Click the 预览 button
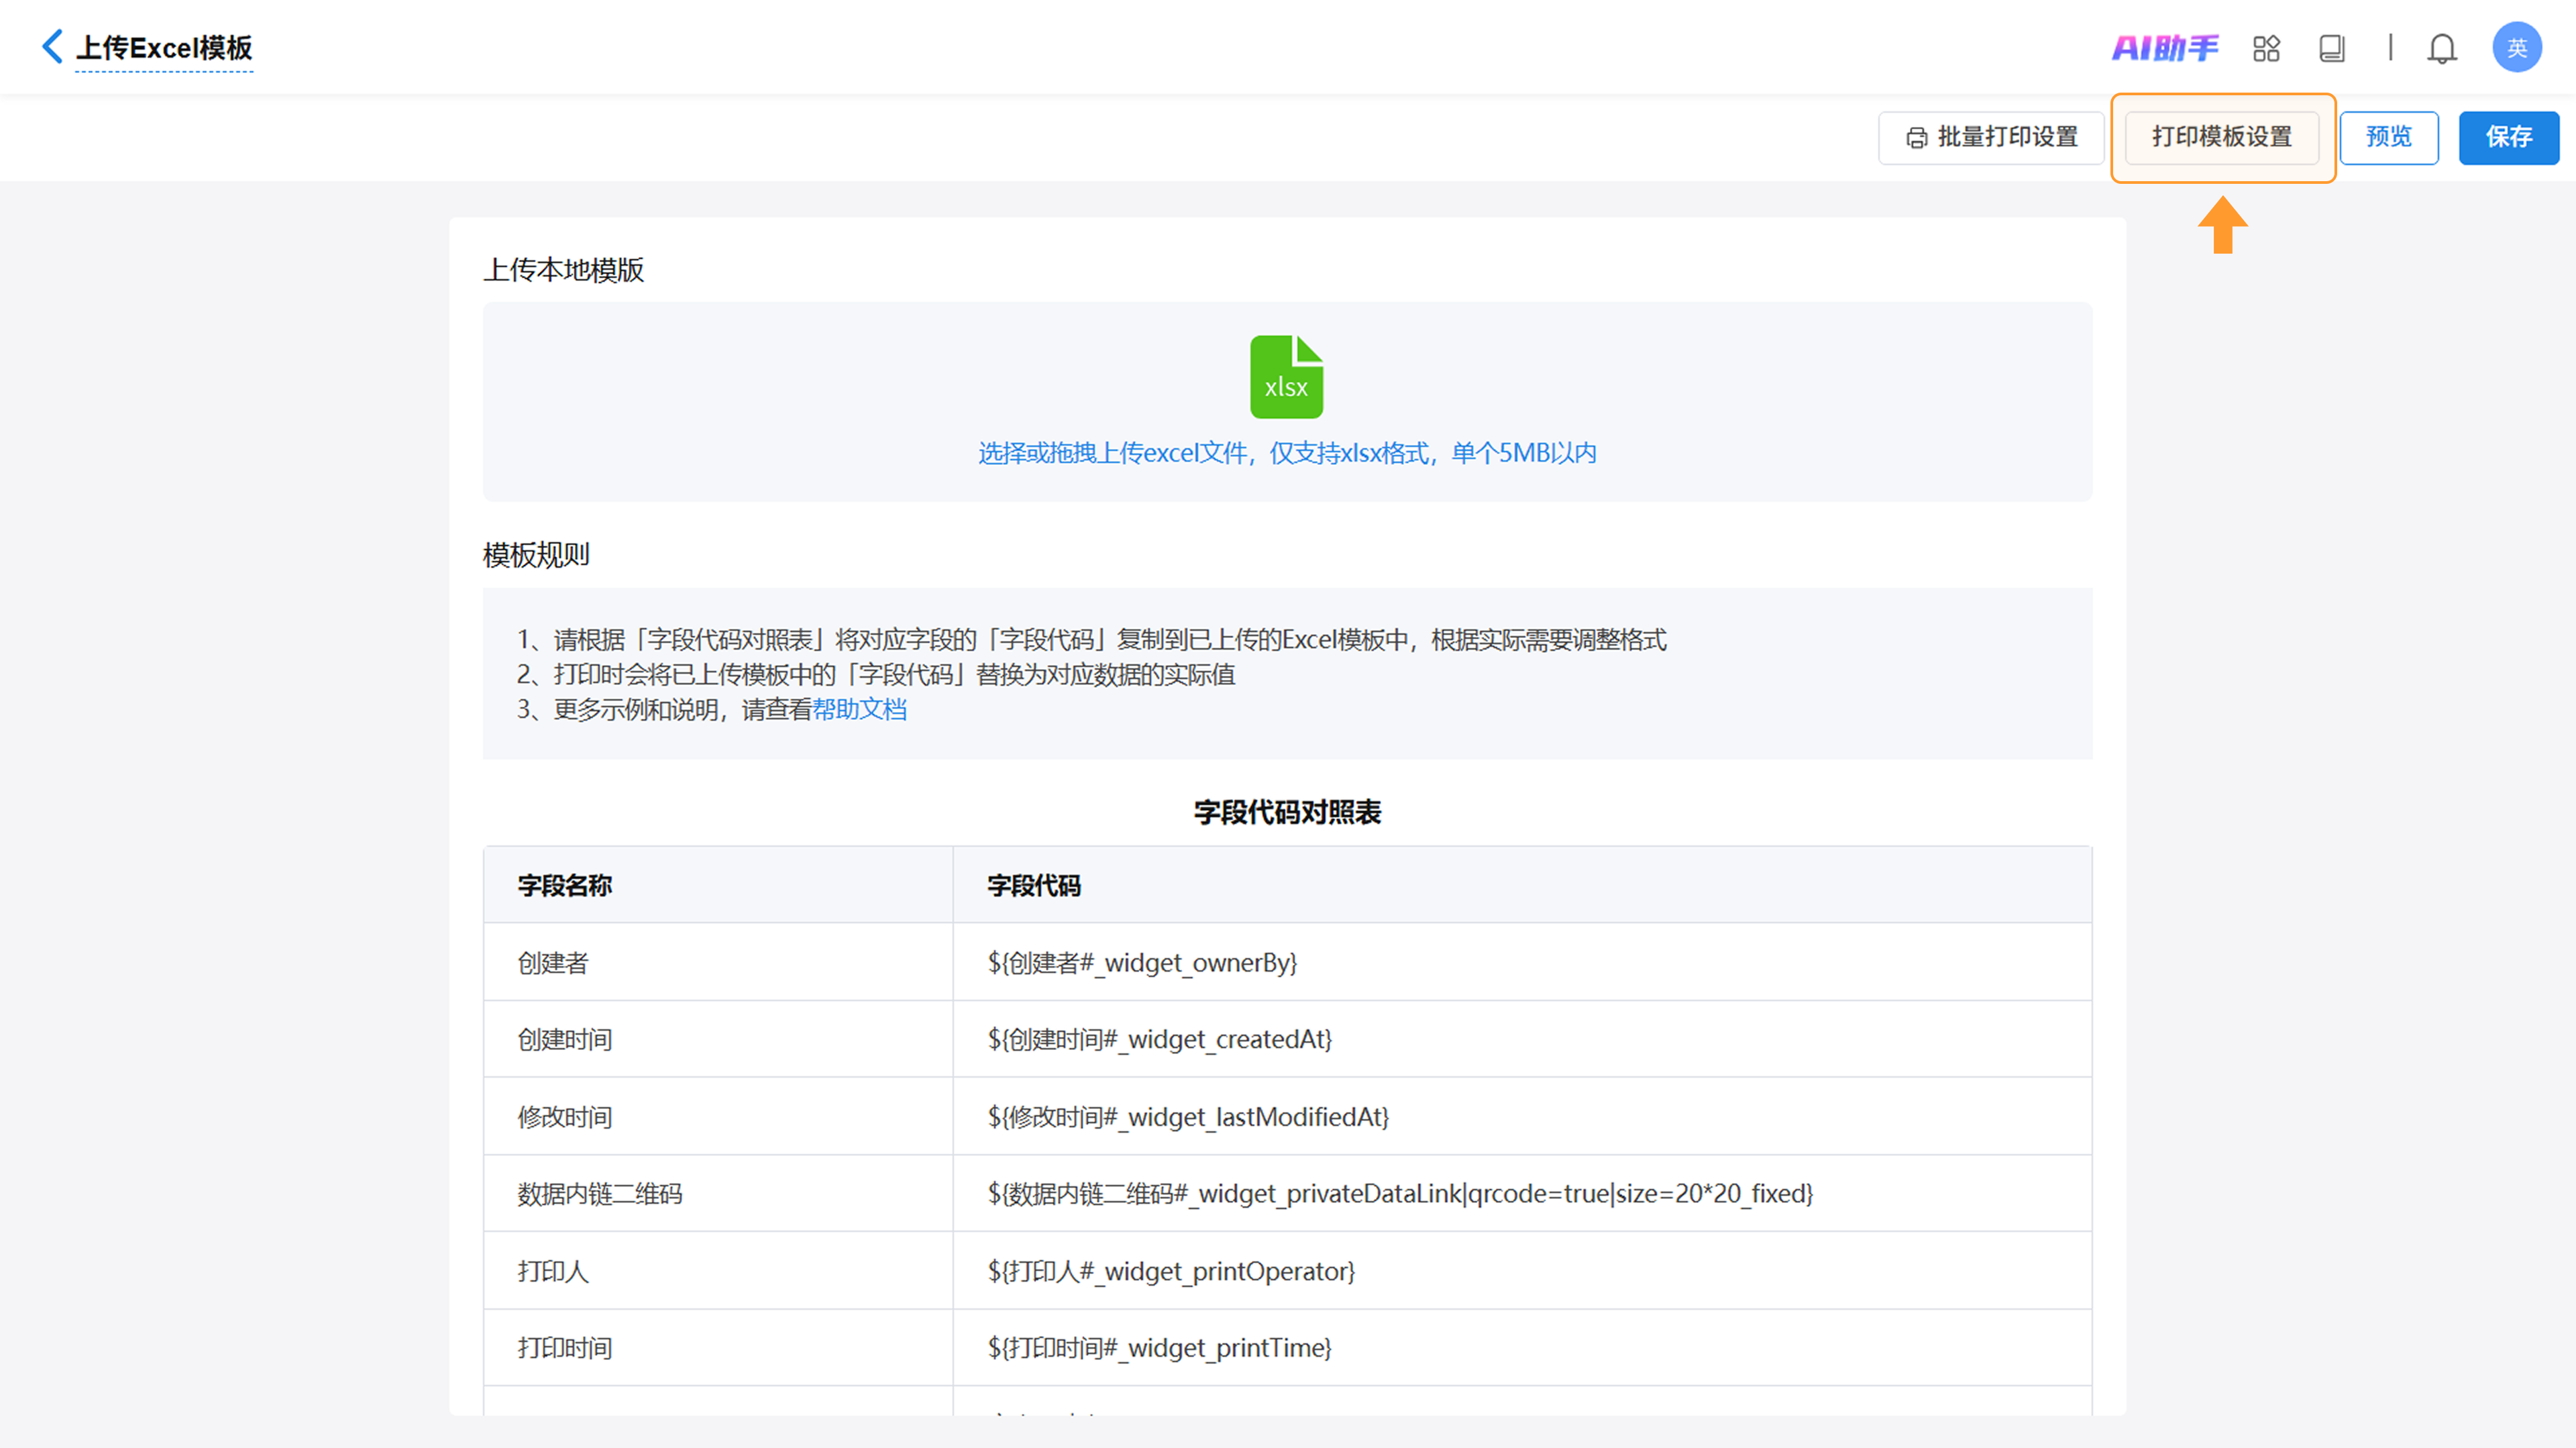 coord(2388,137)
